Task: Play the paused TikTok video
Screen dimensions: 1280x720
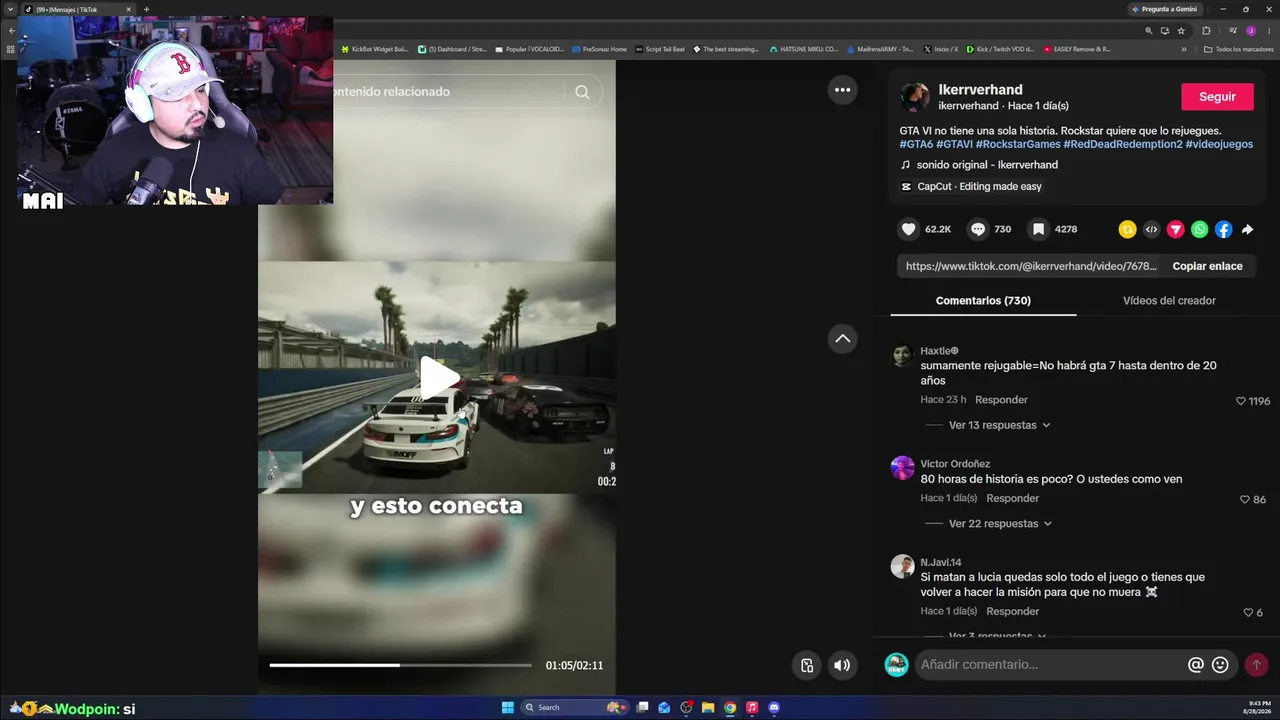Action: pos(438,378)
